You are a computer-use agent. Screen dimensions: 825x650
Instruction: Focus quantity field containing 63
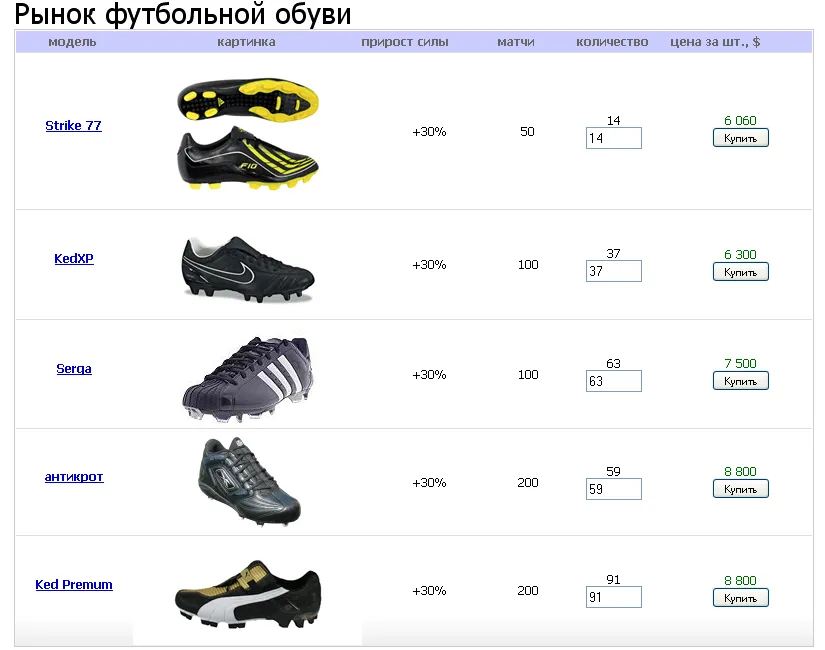click(x=613, y=381)
